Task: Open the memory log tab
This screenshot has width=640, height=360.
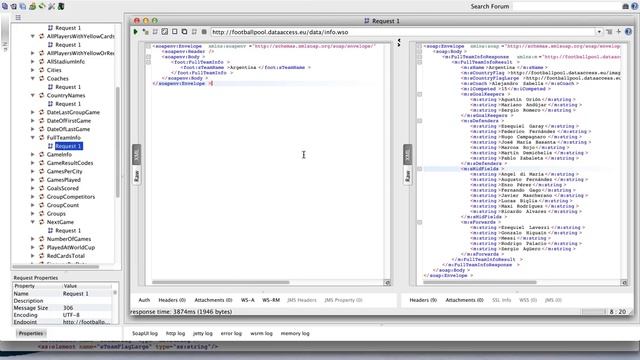Action: [295, 333]
